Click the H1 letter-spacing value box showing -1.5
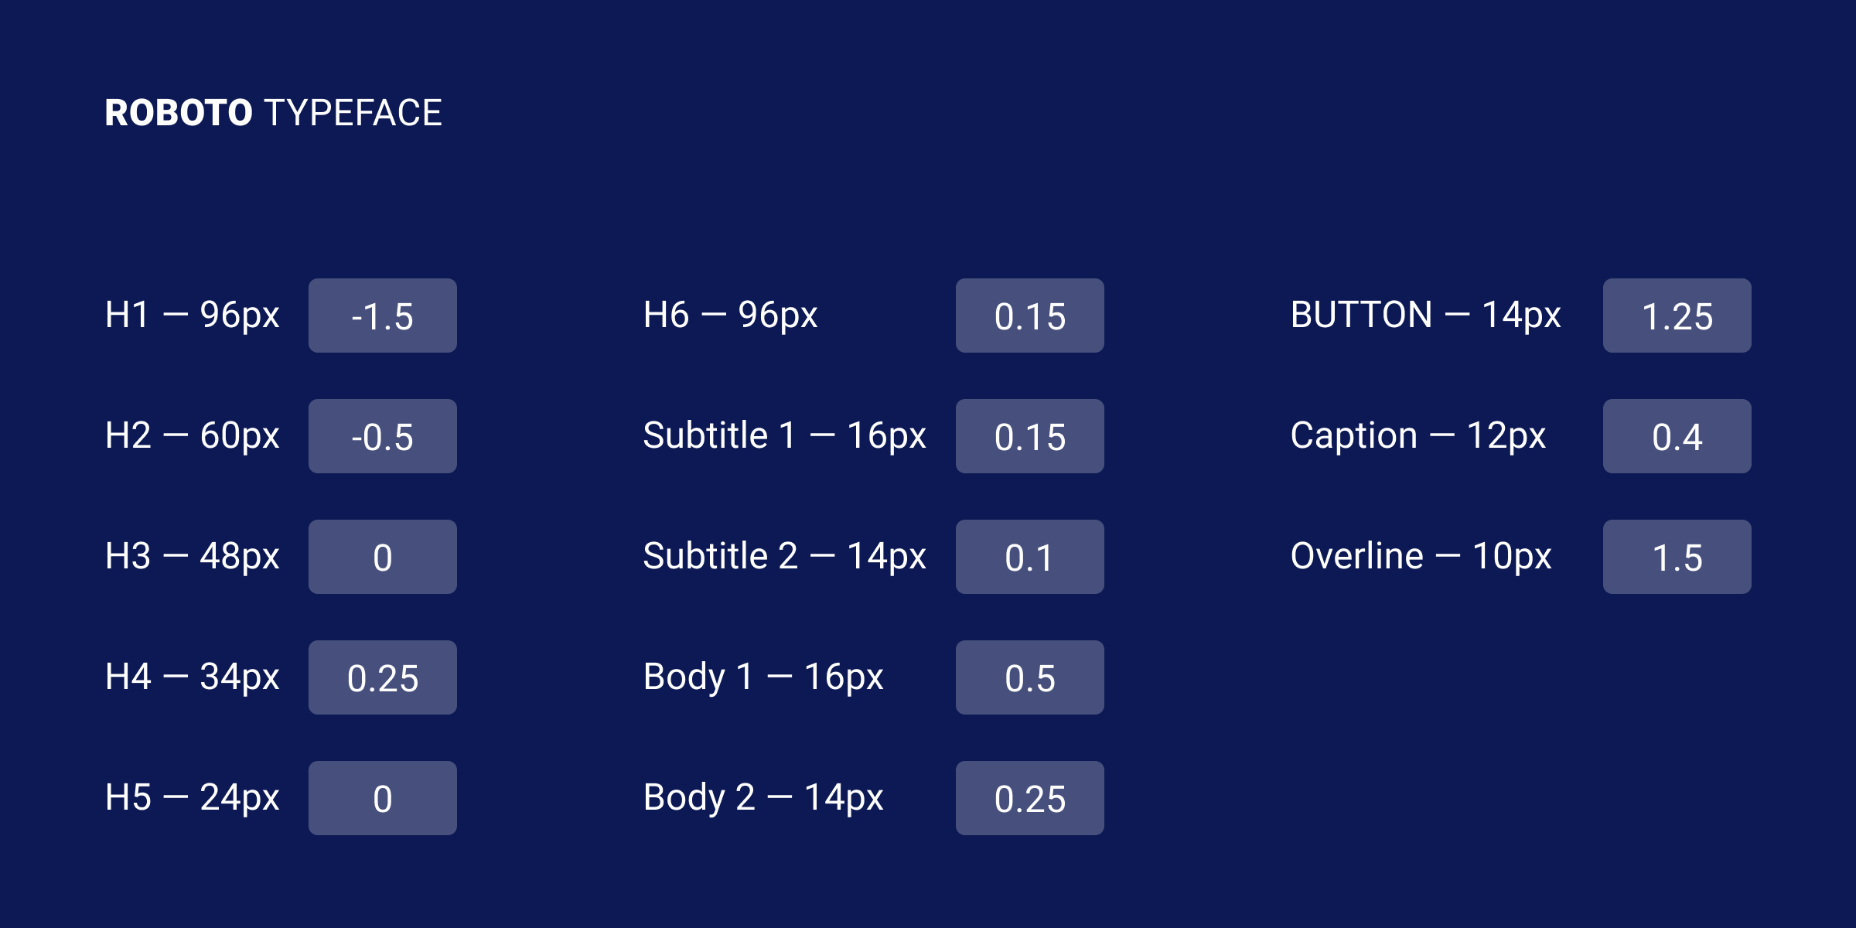This screenshot has width=1856, height=928. point(382,316)
